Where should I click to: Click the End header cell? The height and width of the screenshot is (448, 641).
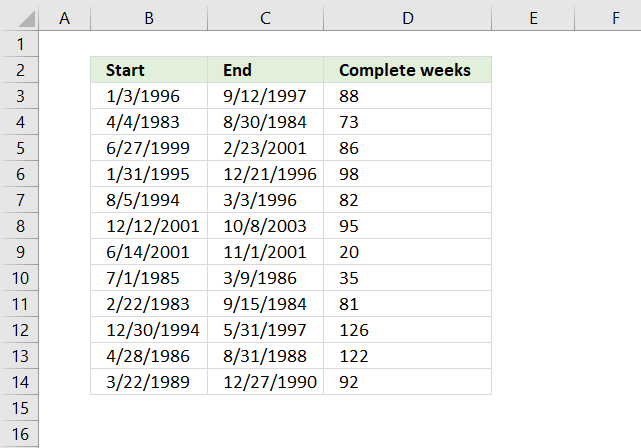[265, 70]
